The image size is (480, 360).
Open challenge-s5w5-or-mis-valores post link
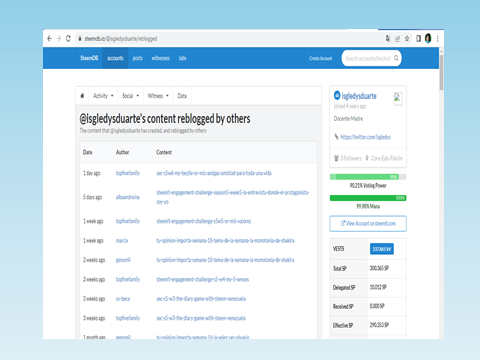pyautogui.click(x=204, y=221)
